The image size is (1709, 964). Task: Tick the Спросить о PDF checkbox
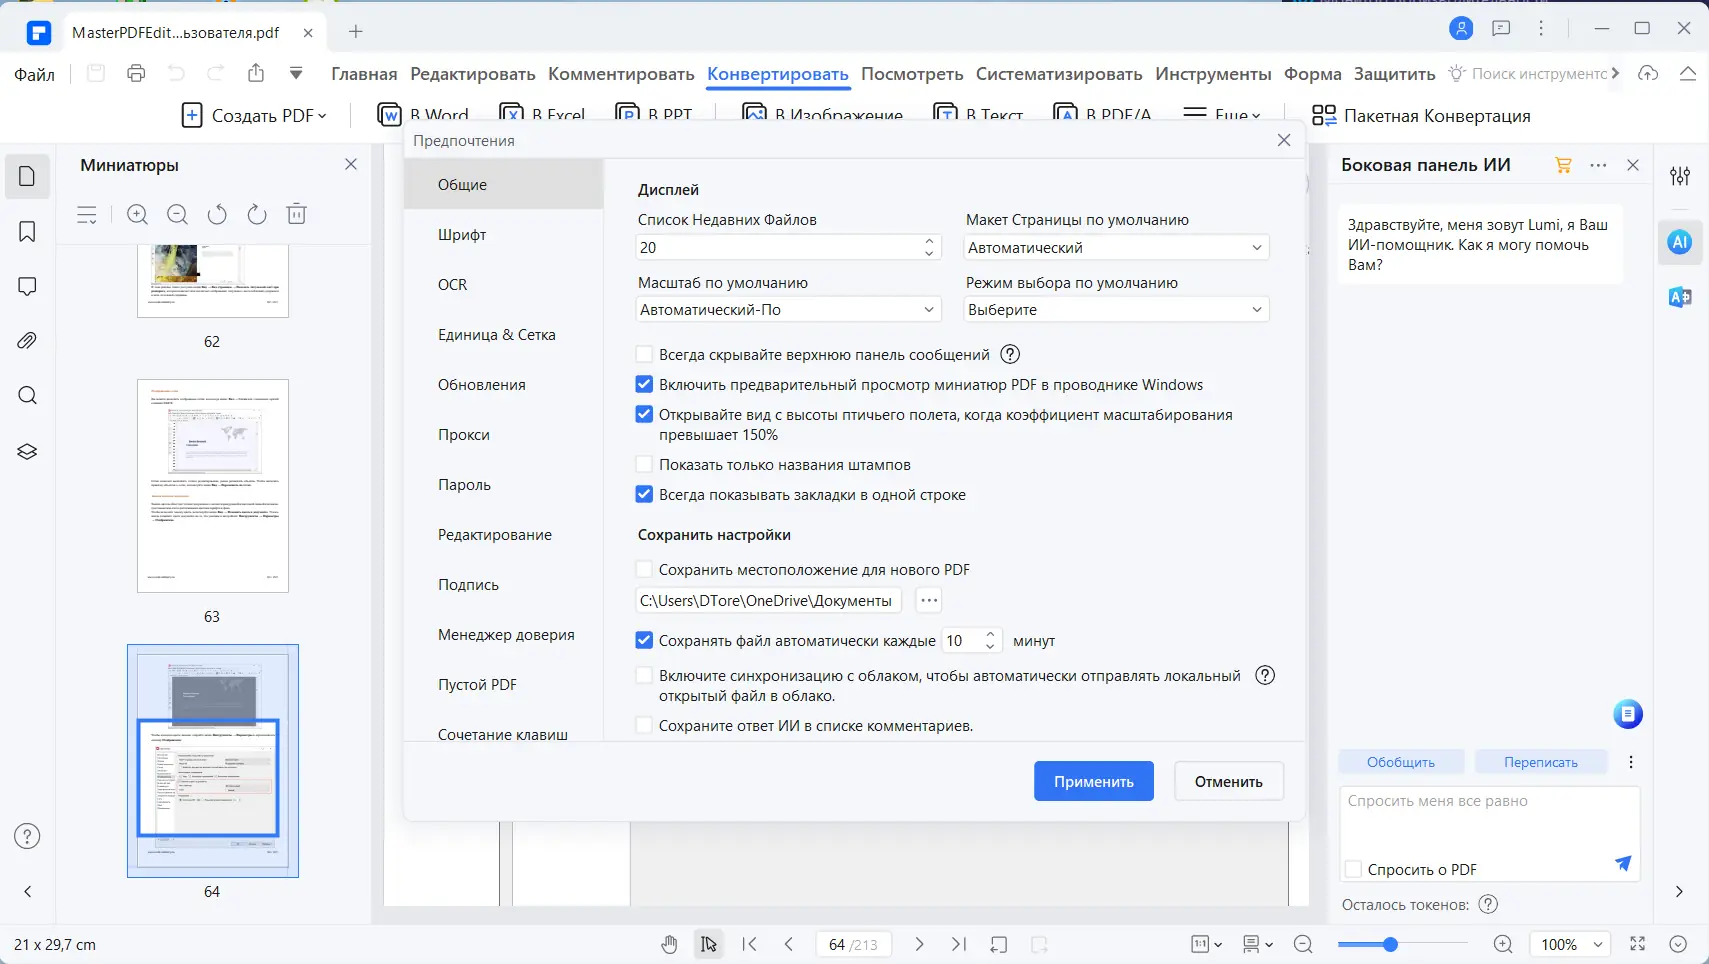[x=1353, y=869]
